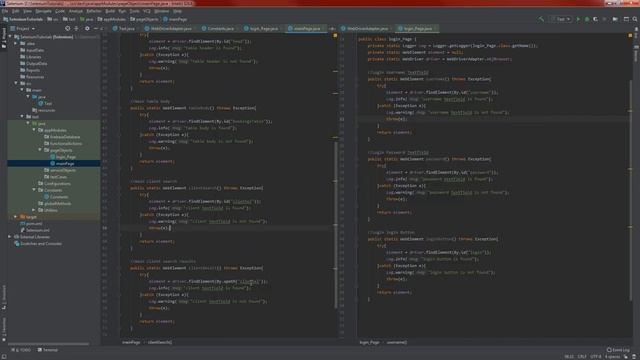The width and height of the screenshot is (640, 360).
Task: Toggle the Project side tool window stripe button
Action: coord(4,38)
